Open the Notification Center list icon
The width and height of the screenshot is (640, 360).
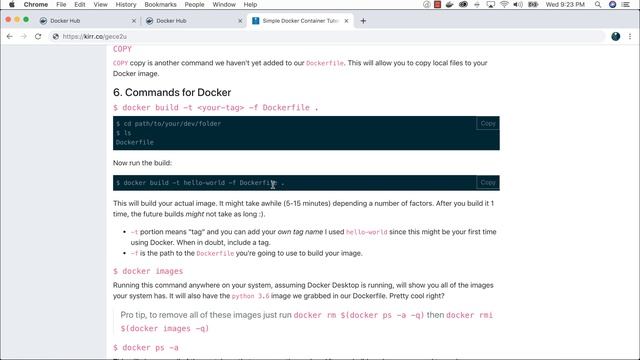click(x=625, y=4)
